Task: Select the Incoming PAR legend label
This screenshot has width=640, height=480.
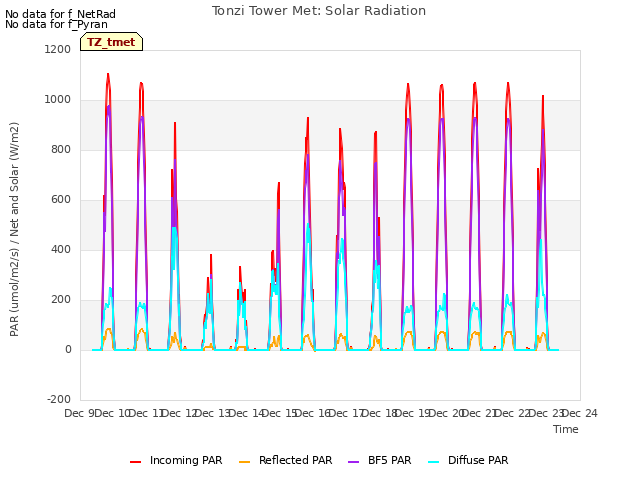Action: [x=186, y=460]
